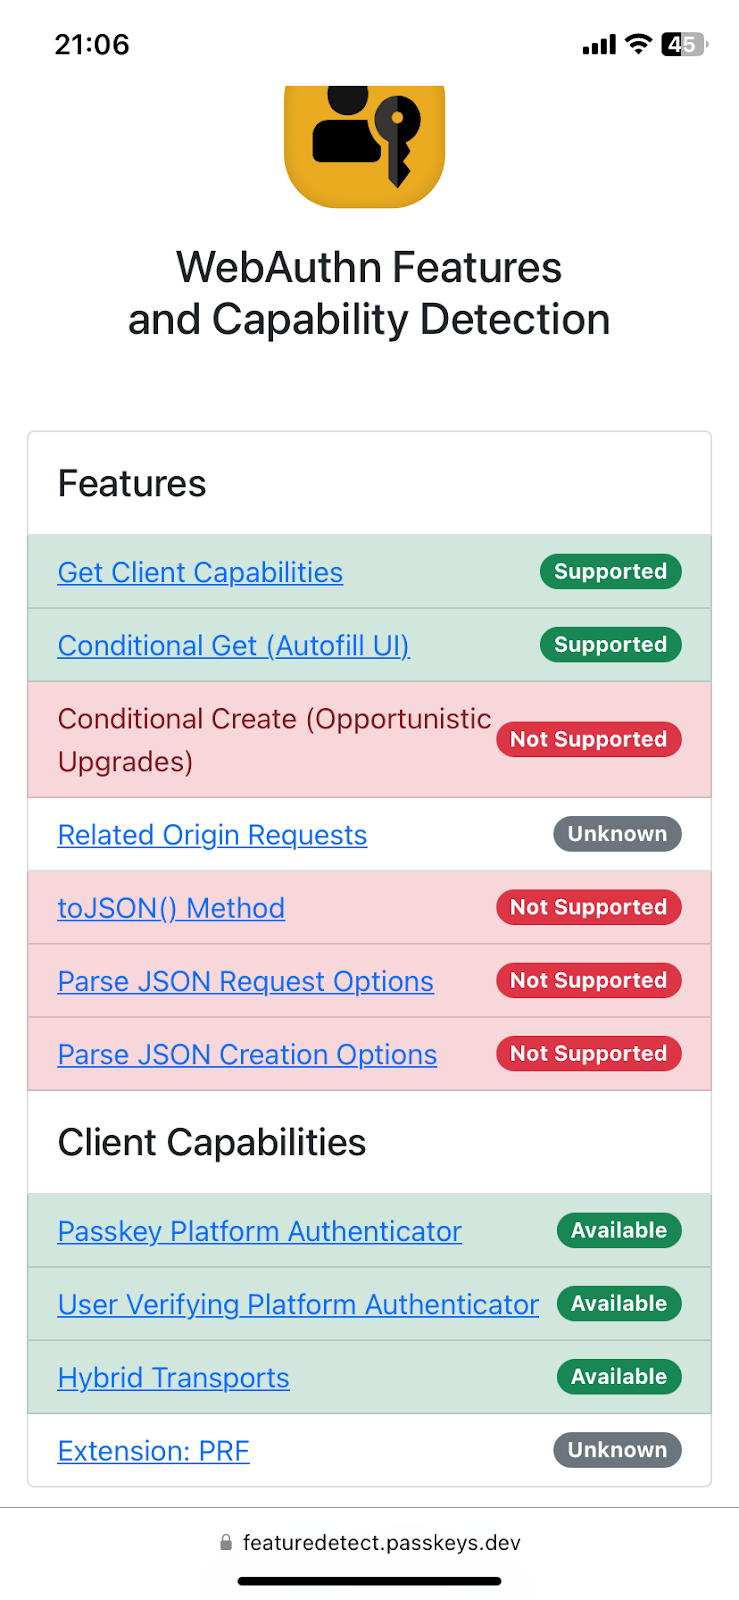This screenshot has height=1600, width=739.
Task: Open Parse JSON Creation Options link
Action: [247, 1054]
